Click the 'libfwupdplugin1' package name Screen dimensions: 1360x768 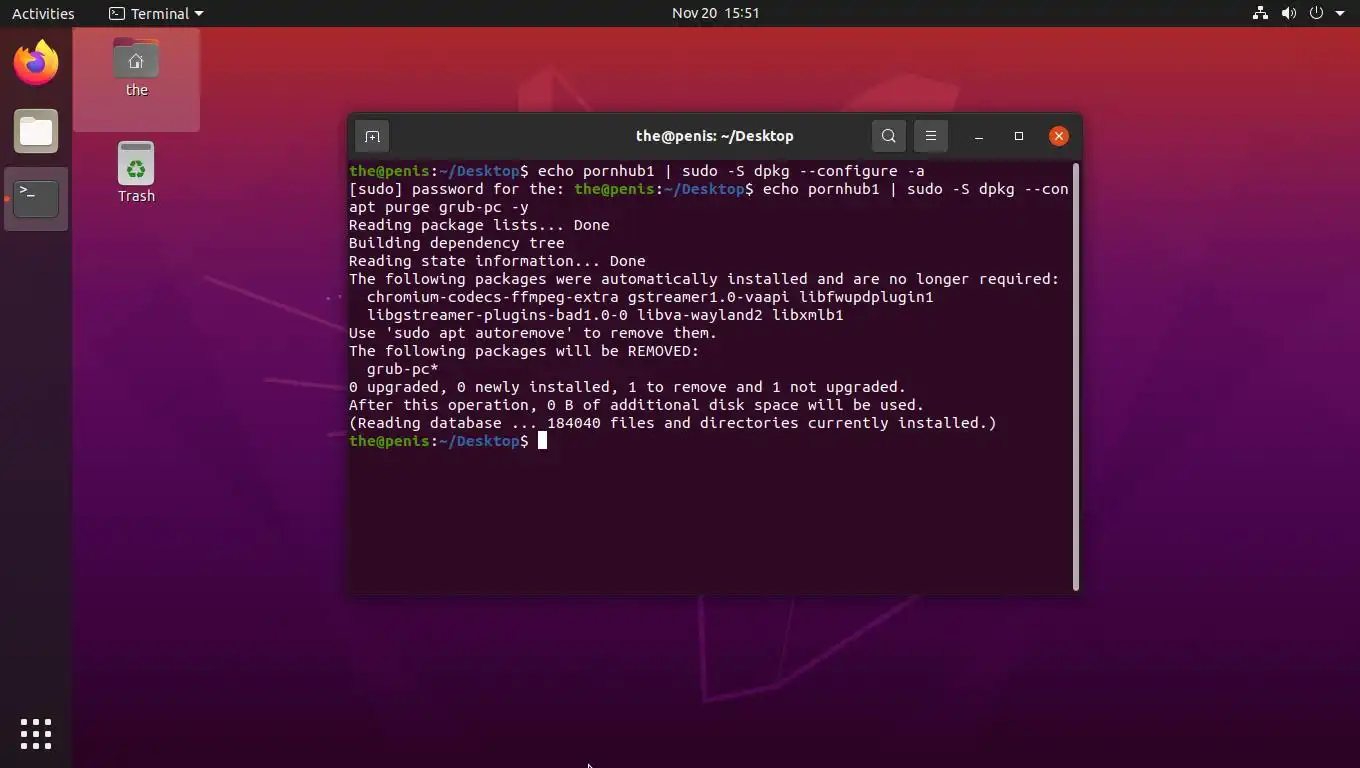866,297
